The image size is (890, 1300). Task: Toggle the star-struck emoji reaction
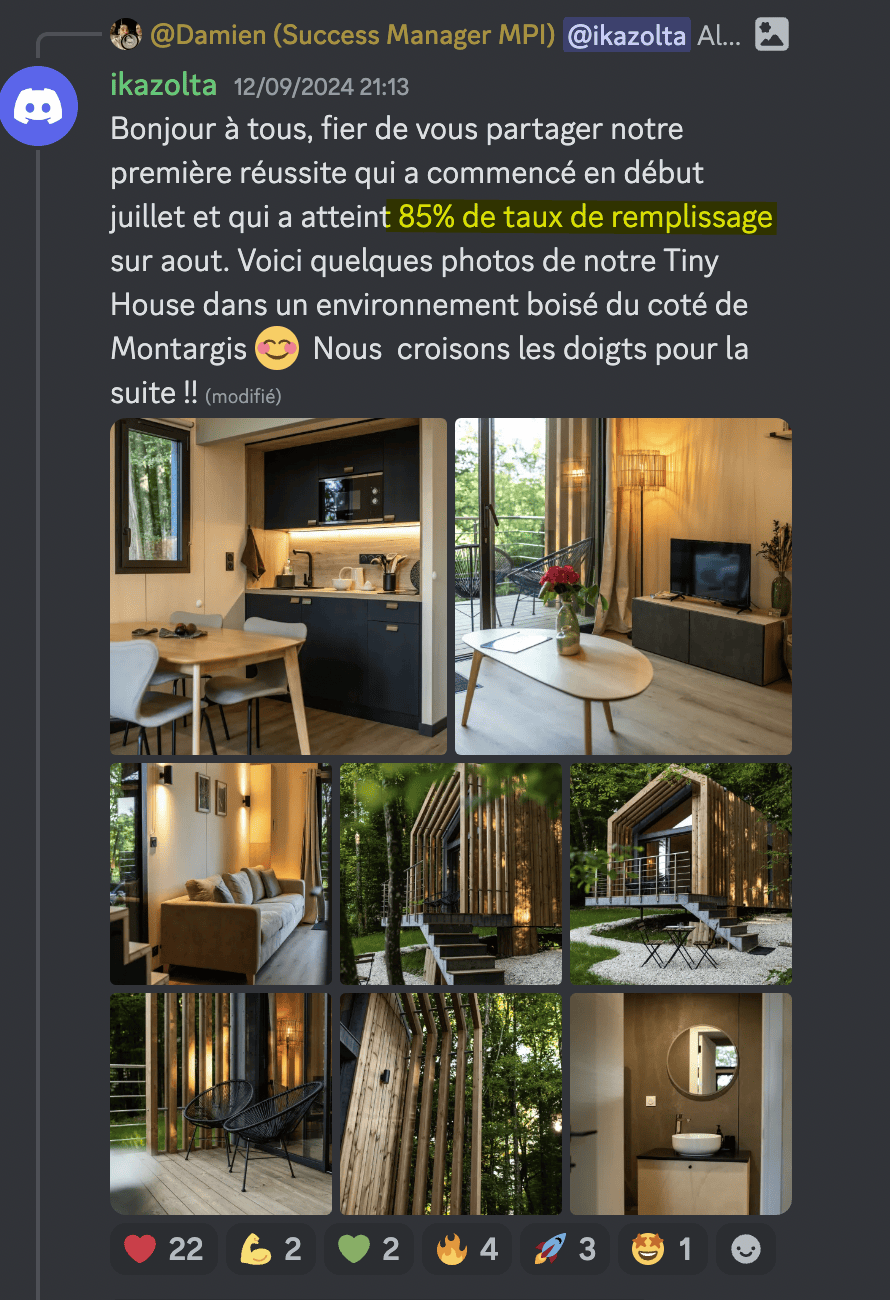[662, 1248]
